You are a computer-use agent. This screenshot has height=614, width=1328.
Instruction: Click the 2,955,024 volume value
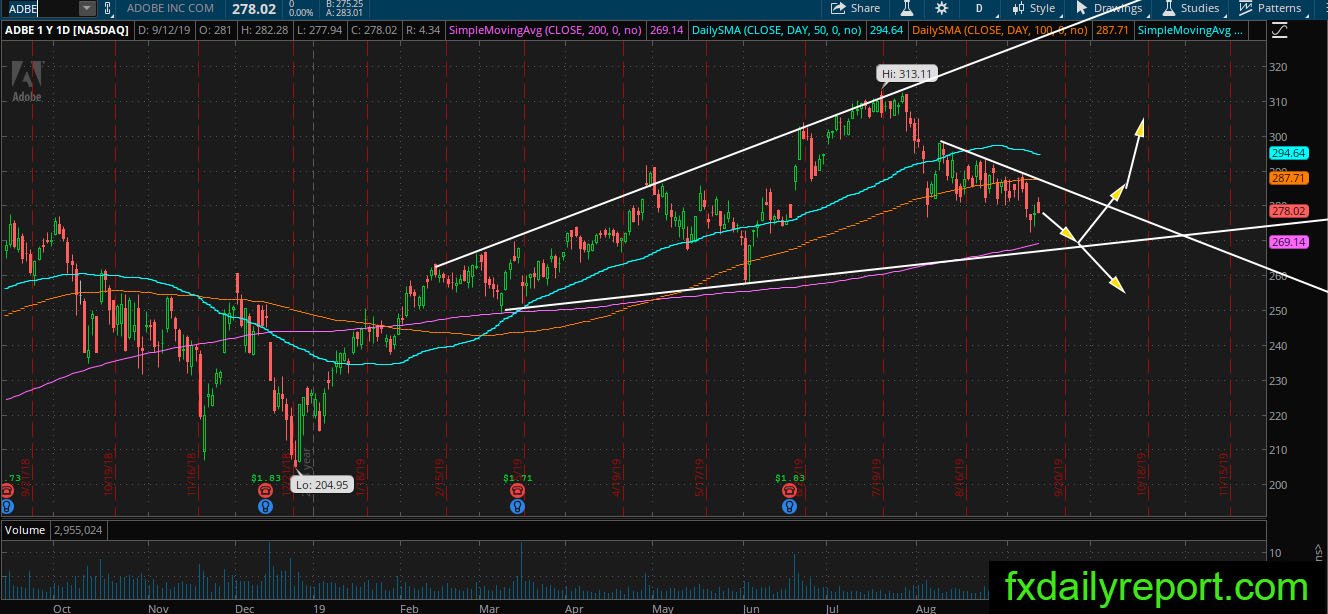pos(80,528)
